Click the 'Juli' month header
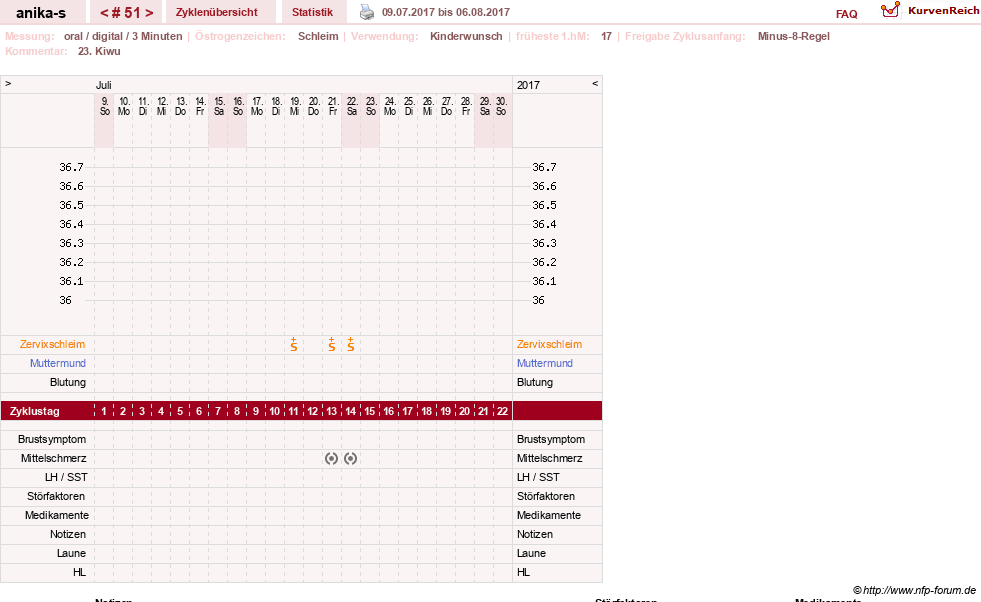 click(104, 84)
